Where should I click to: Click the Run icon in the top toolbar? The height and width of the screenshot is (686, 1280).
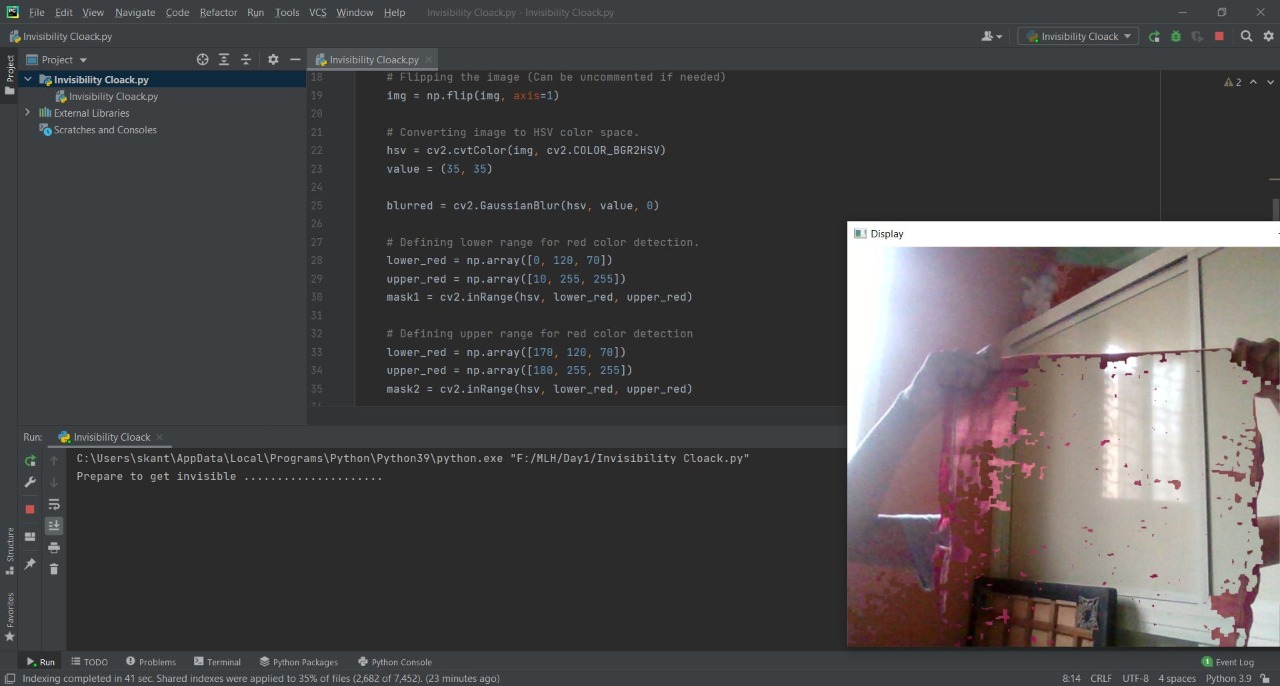tap(1154, 36)
